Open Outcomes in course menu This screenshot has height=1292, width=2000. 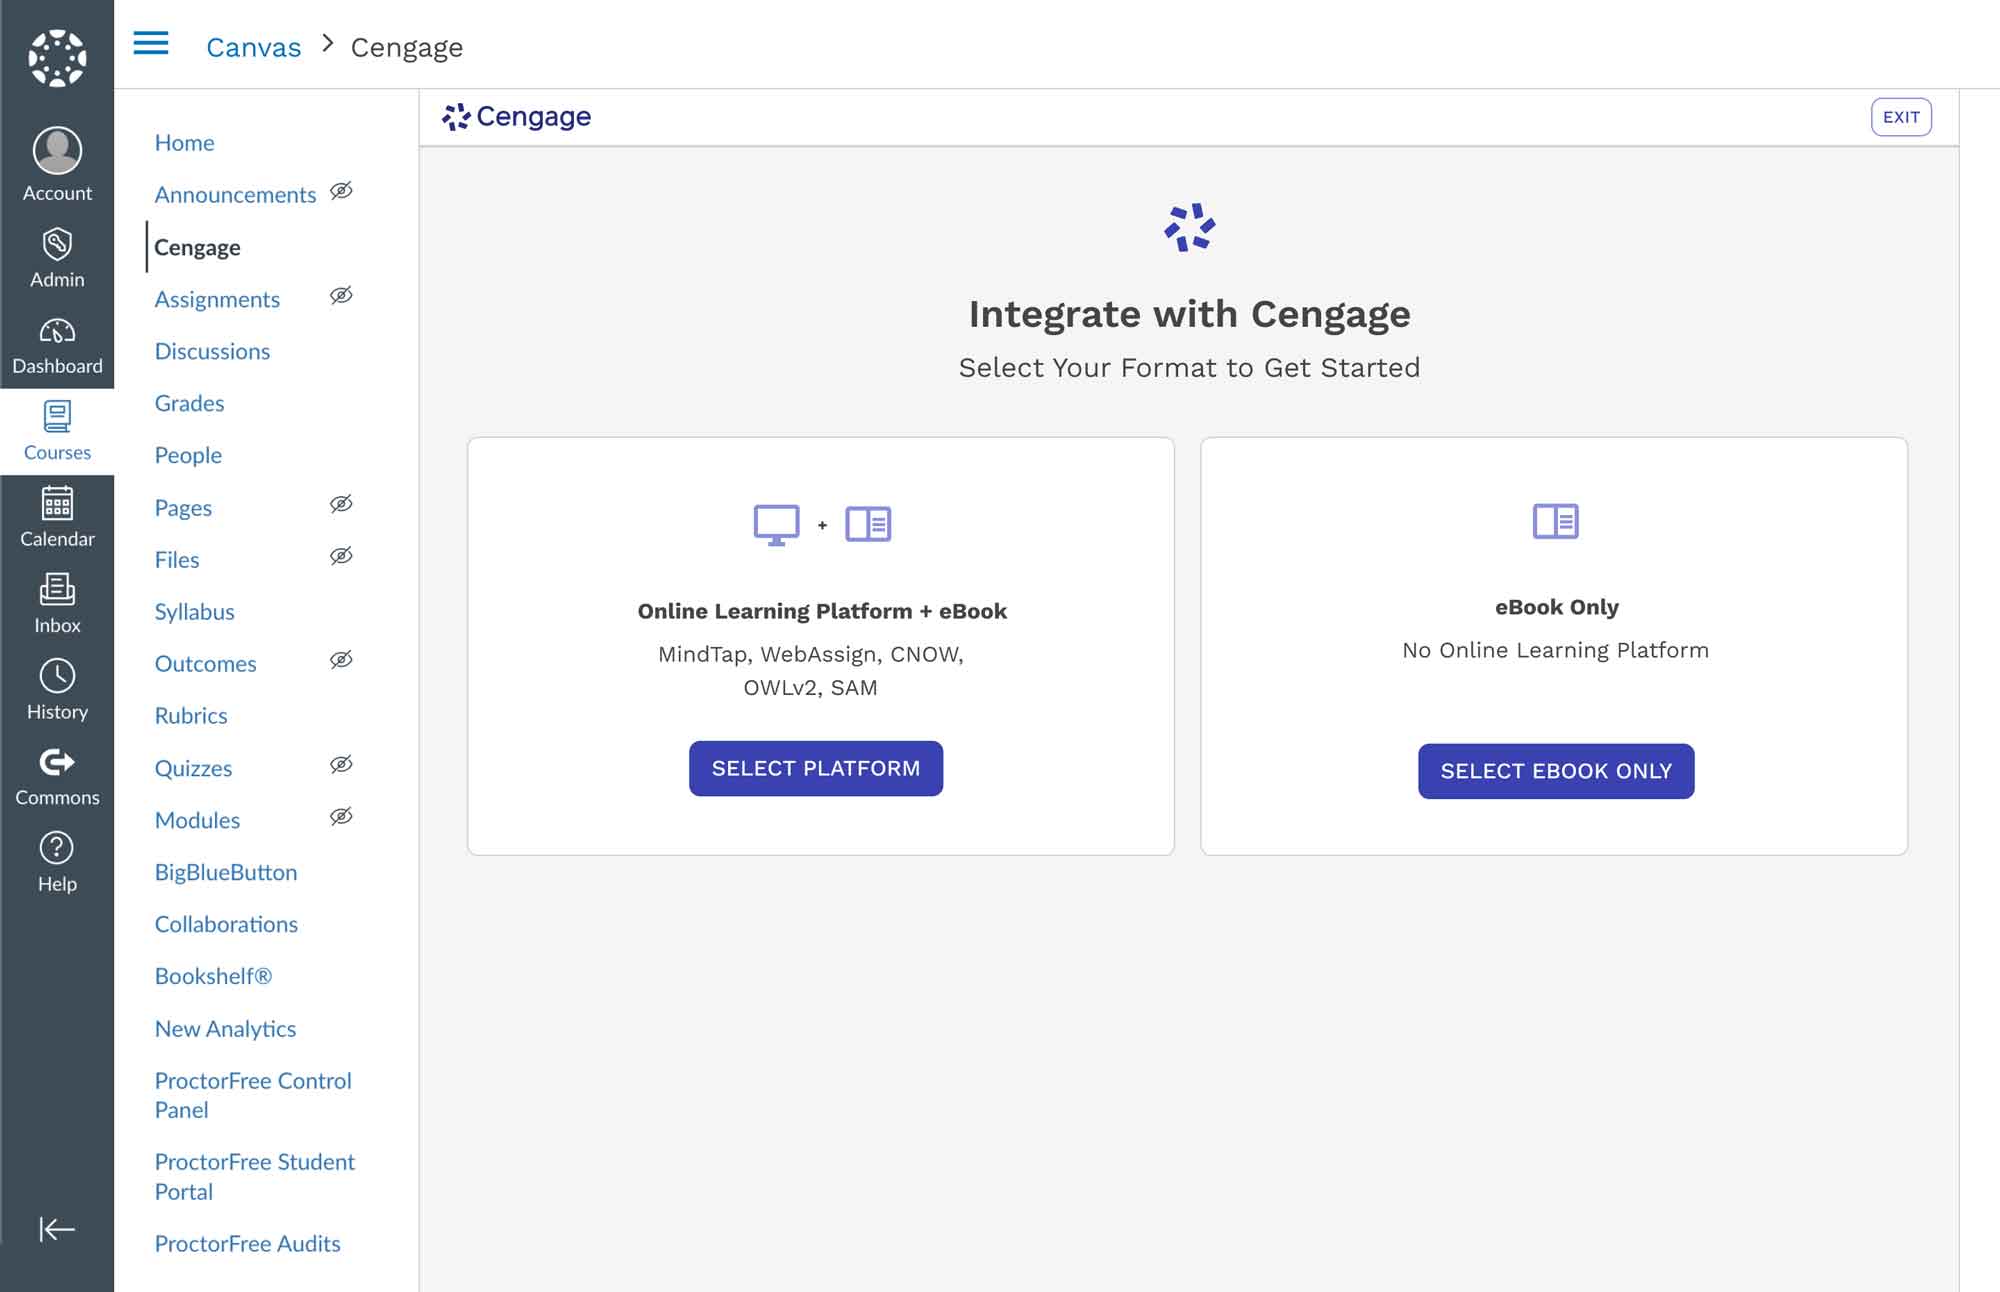[x=205, y=664]
